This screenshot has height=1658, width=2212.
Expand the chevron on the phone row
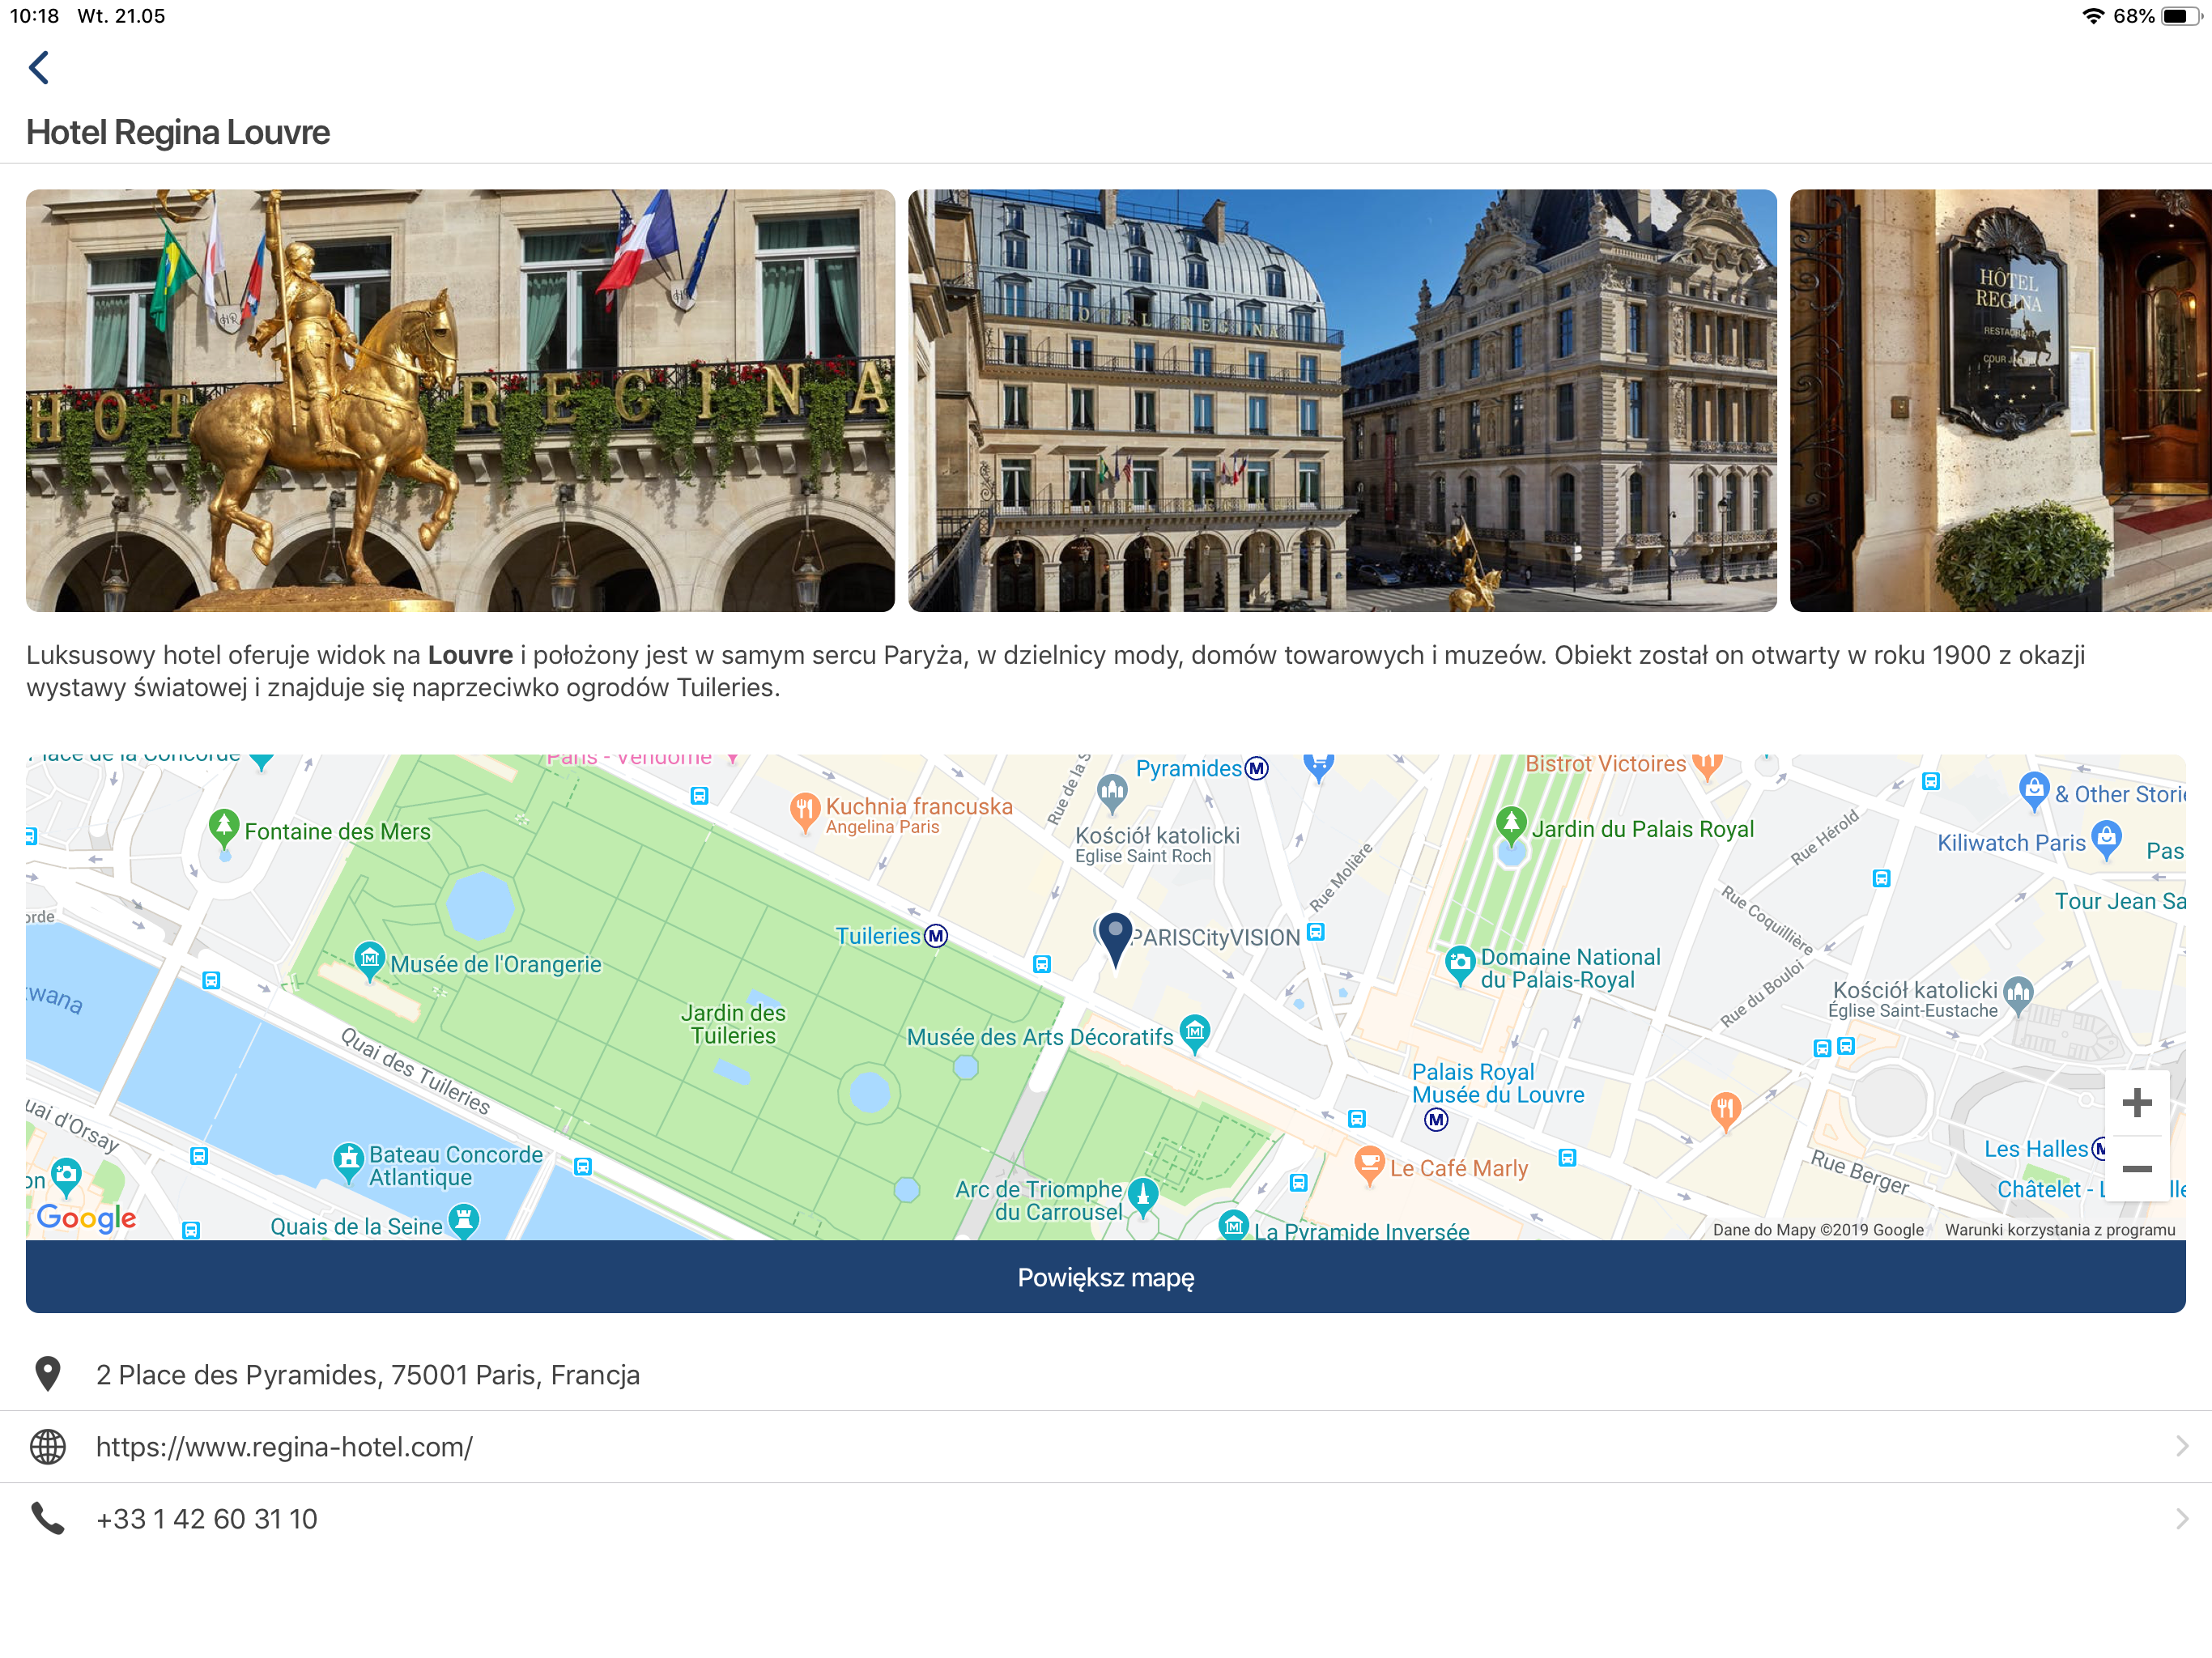(x=2181, y=1518)
